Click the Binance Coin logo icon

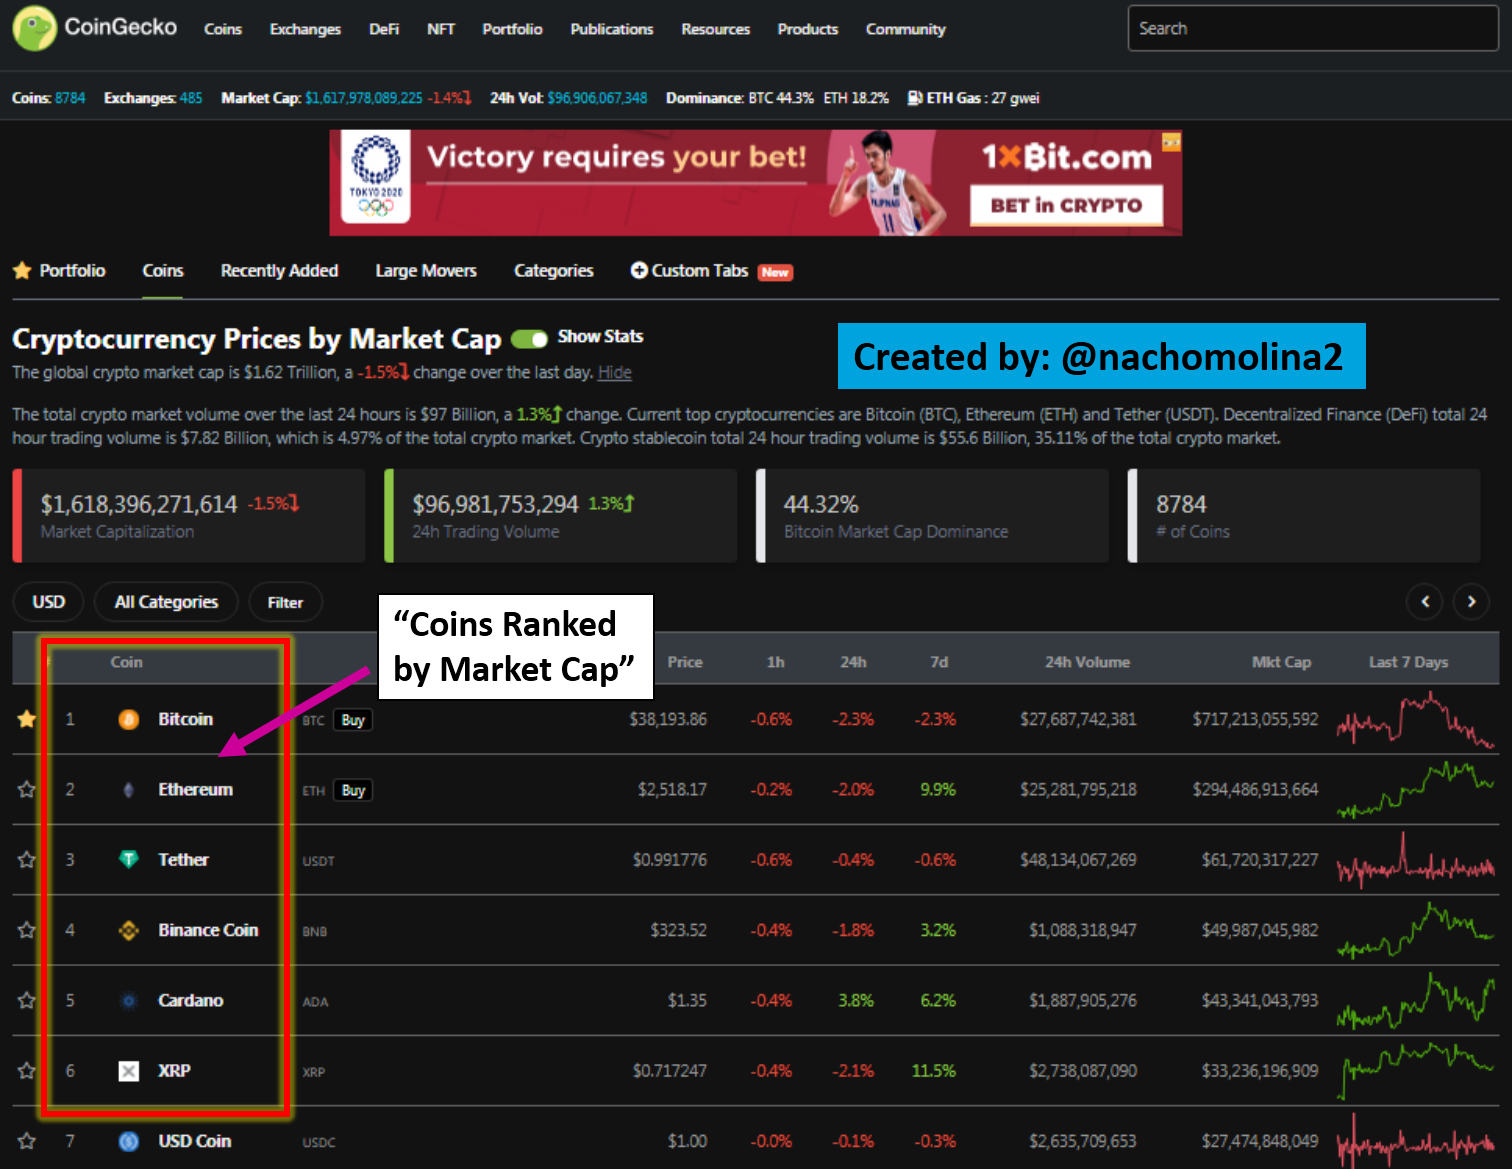(129, 930)
